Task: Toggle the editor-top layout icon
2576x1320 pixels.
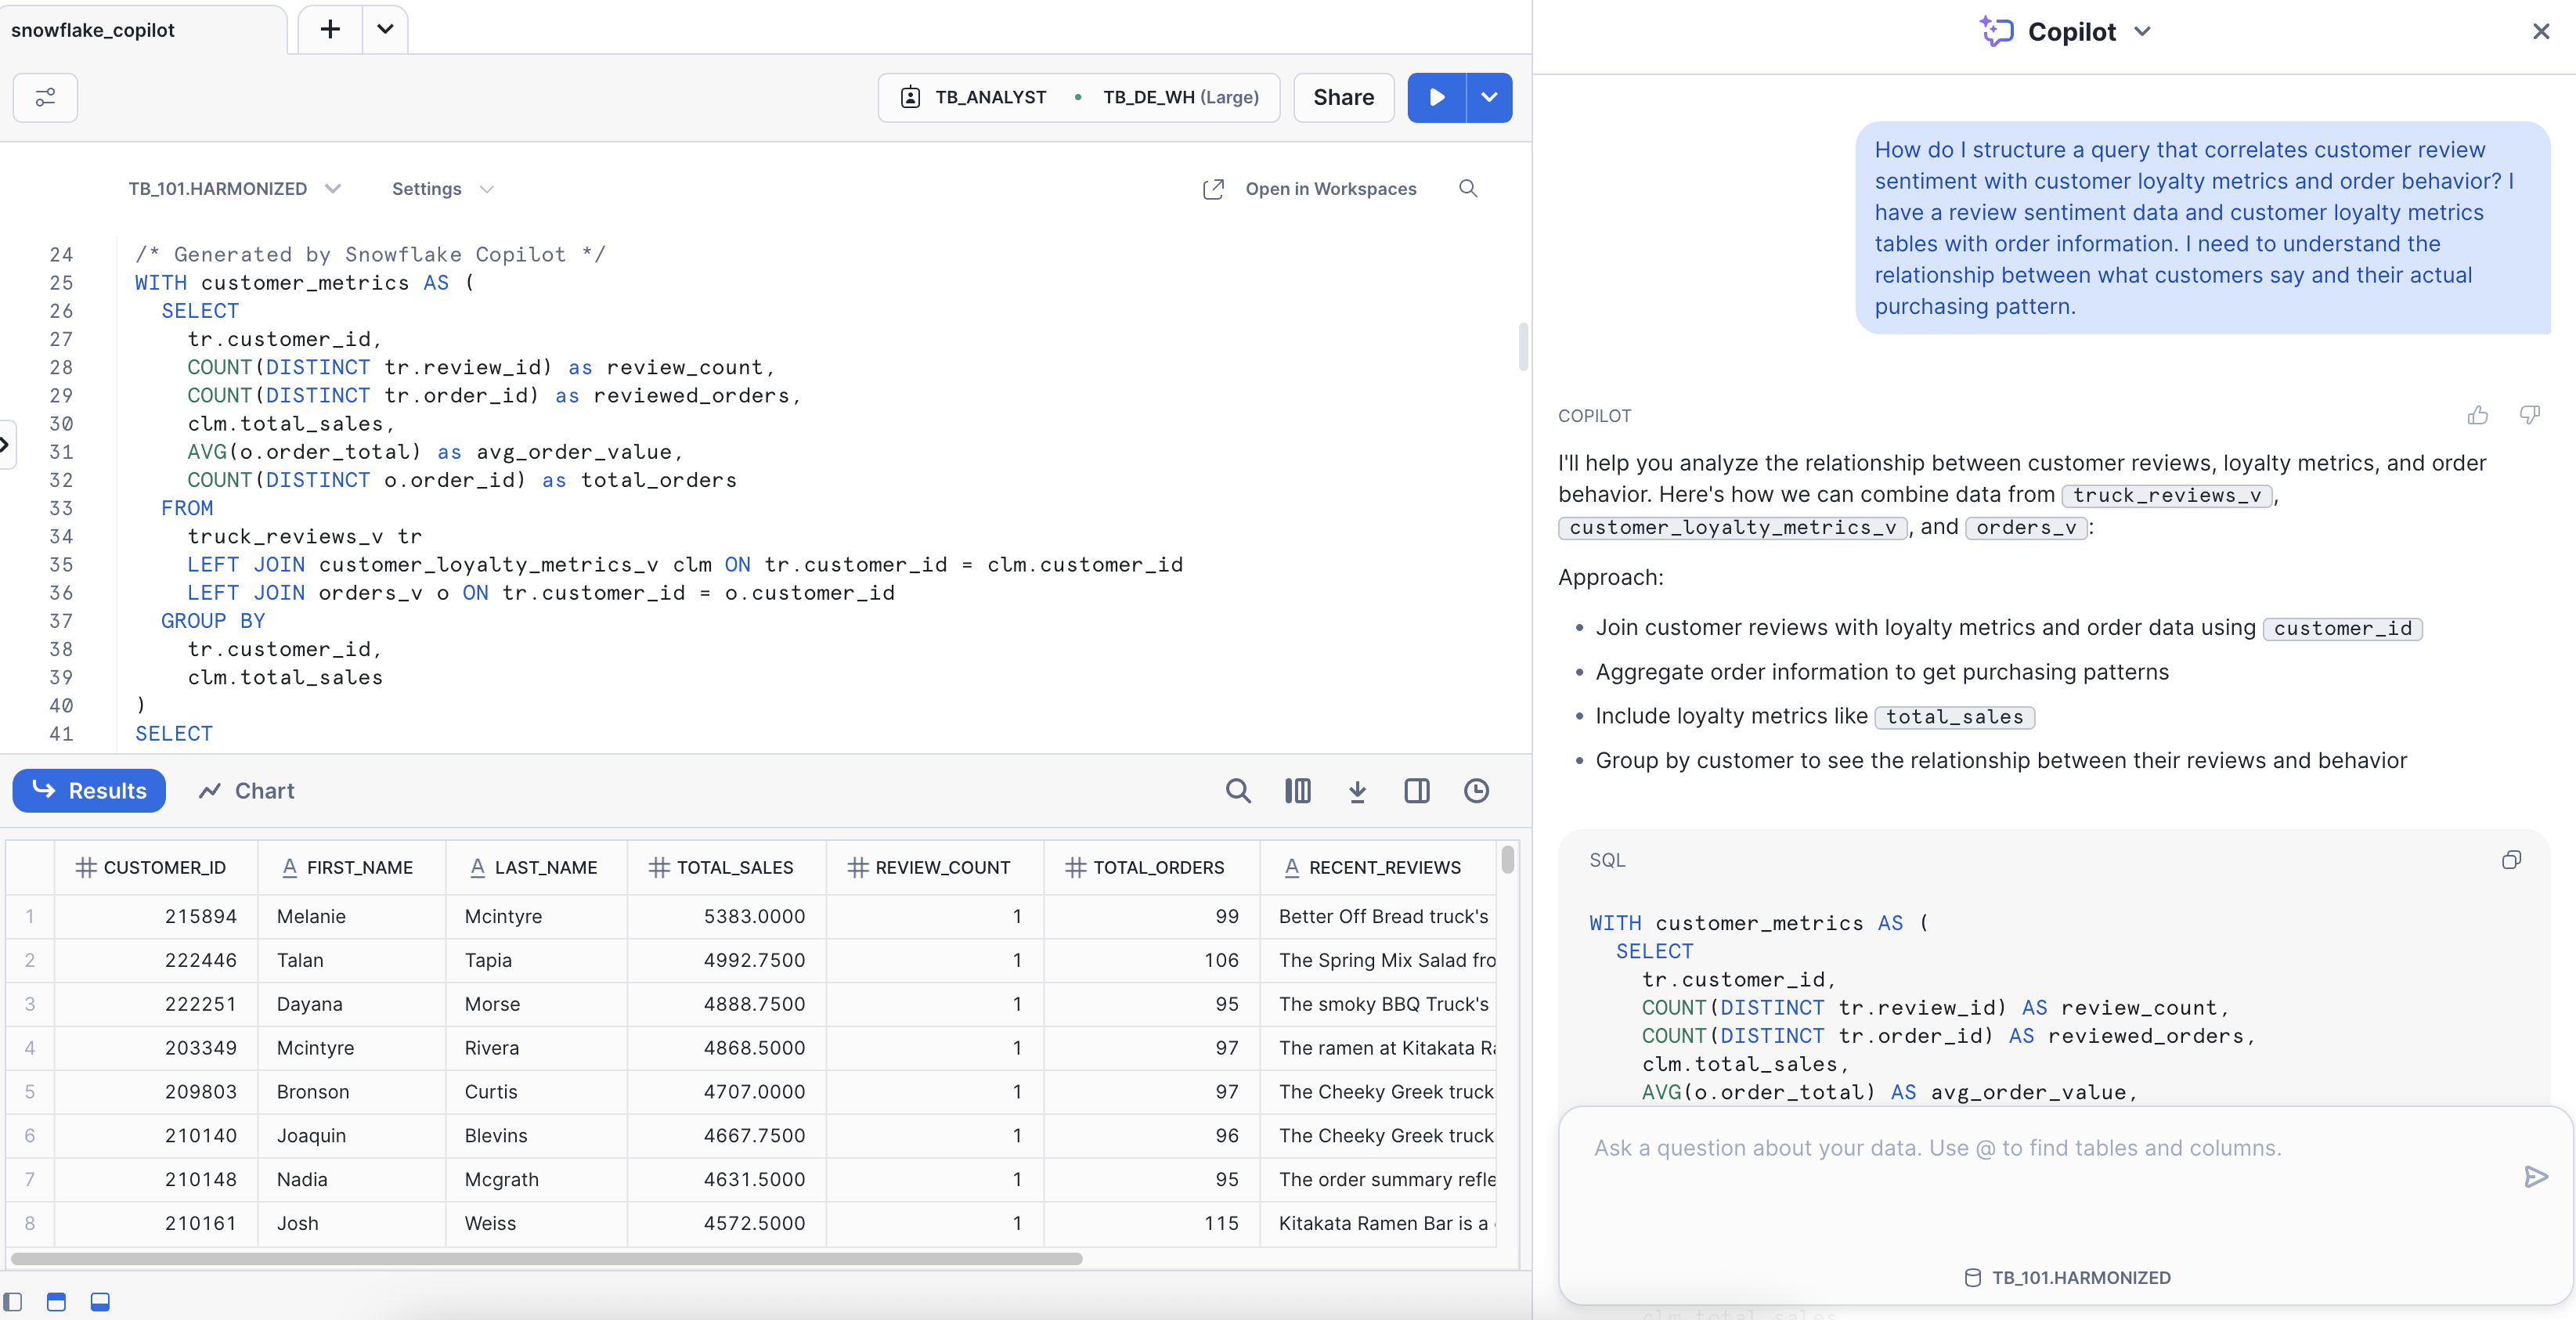Action: (x=56, y=1301)
